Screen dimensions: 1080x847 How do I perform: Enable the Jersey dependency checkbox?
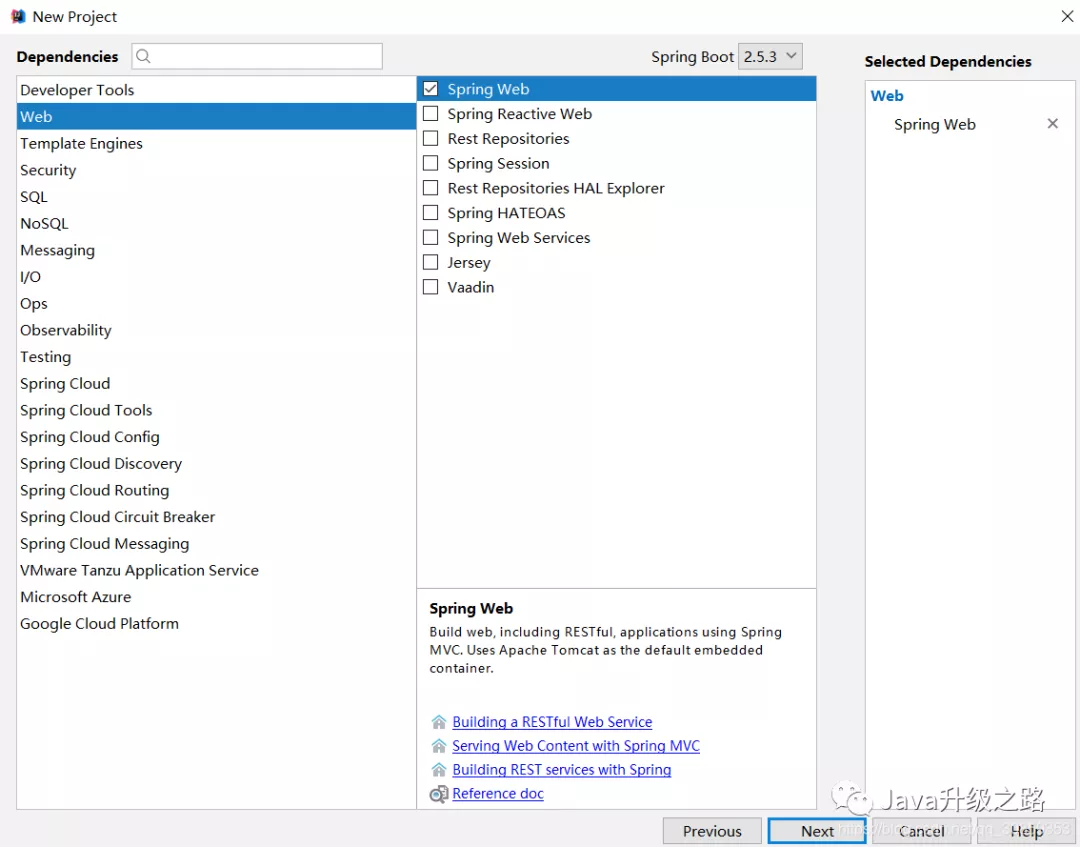(x=430, y=262)
